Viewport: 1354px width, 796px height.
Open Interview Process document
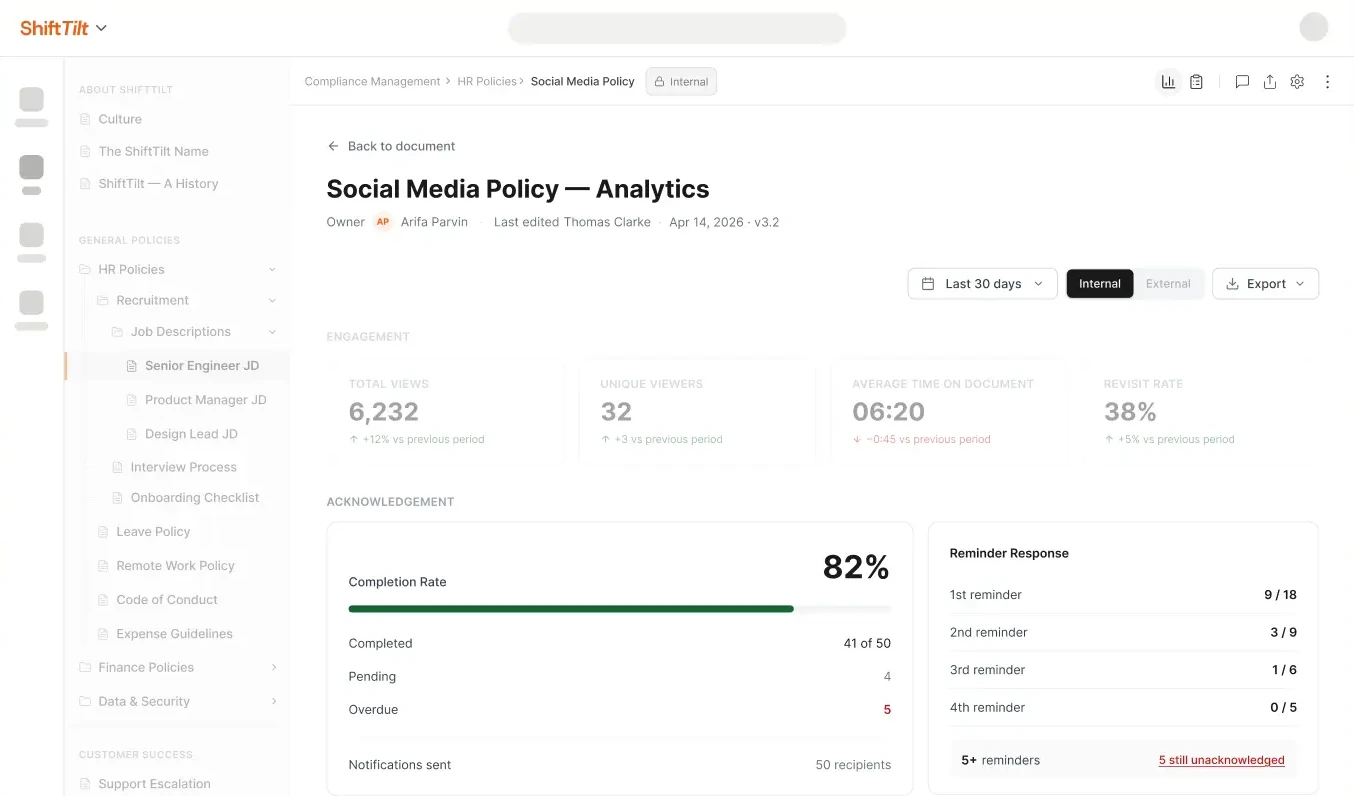coord(183,467)
